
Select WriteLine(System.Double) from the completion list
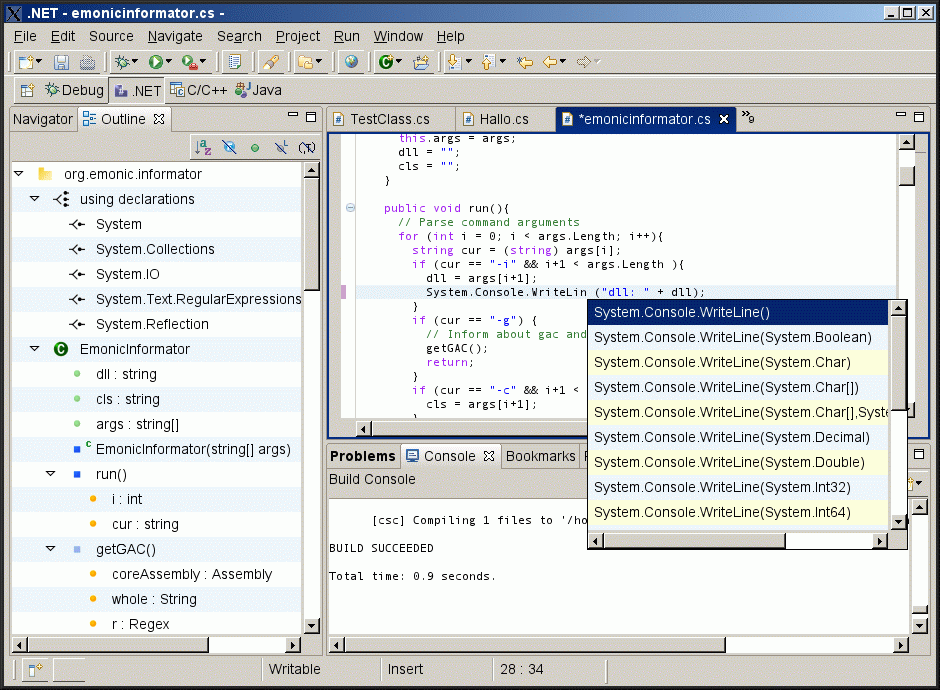pyautogui.click(x=728, y=462)
